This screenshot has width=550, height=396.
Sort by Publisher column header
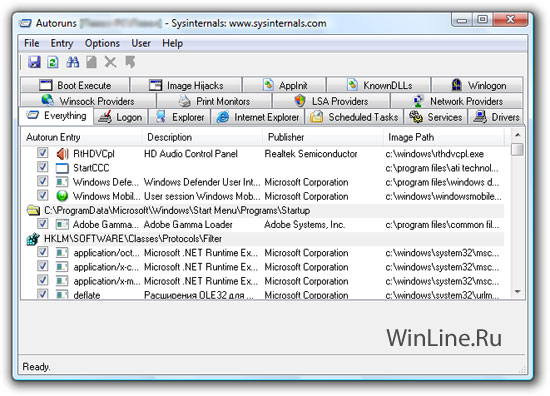click(323, 137)
